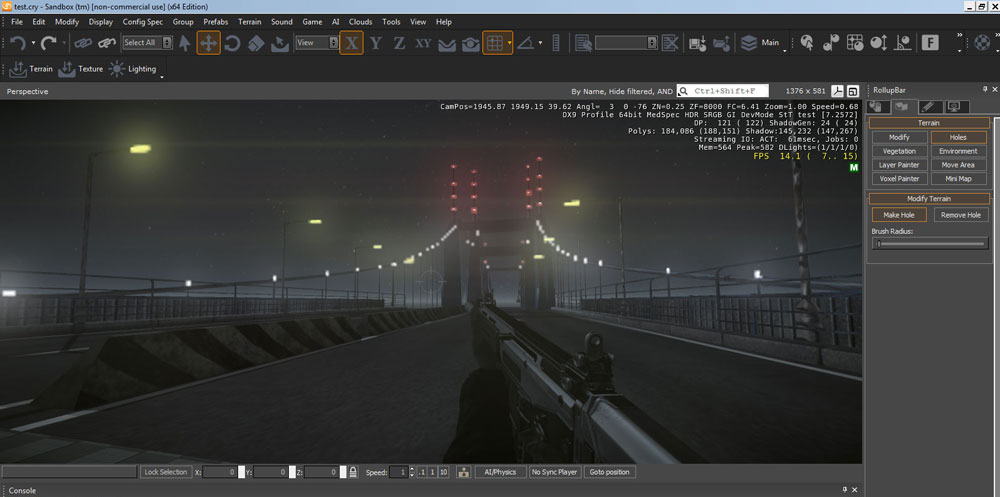This screenshot has width=1000, height=497.
Task: Toggle the scale lock padlock icon
Action: pyautogui.click(x=353, y=472)
